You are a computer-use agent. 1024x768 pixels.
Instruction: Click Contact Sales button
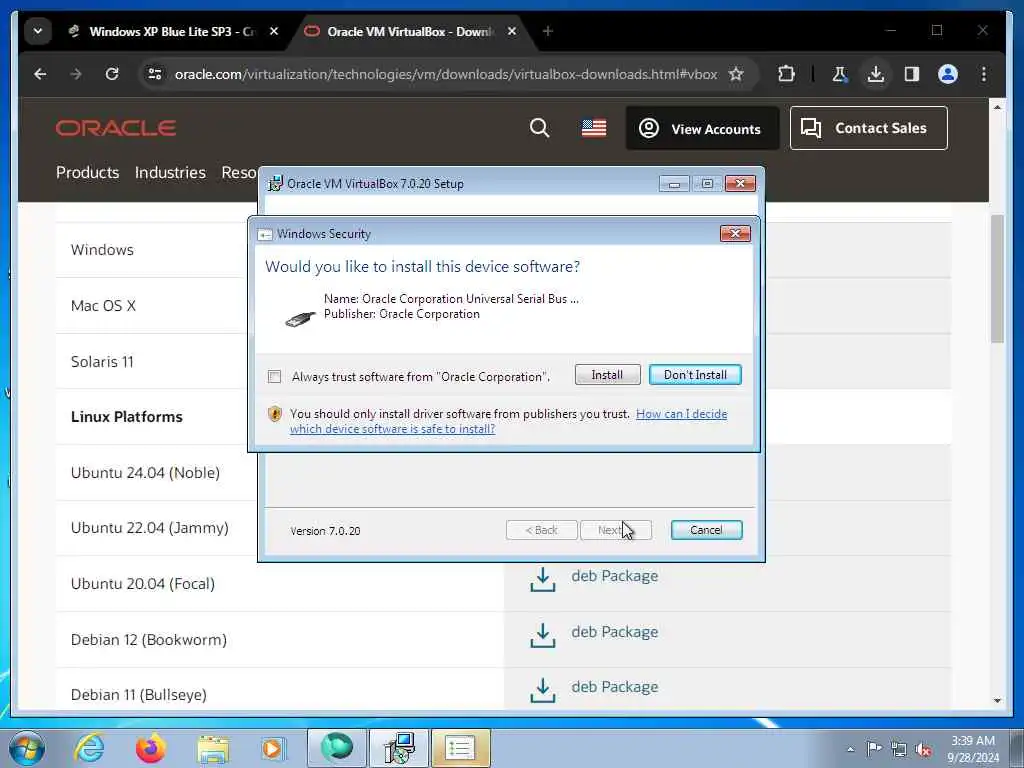[x=869, y=128]
